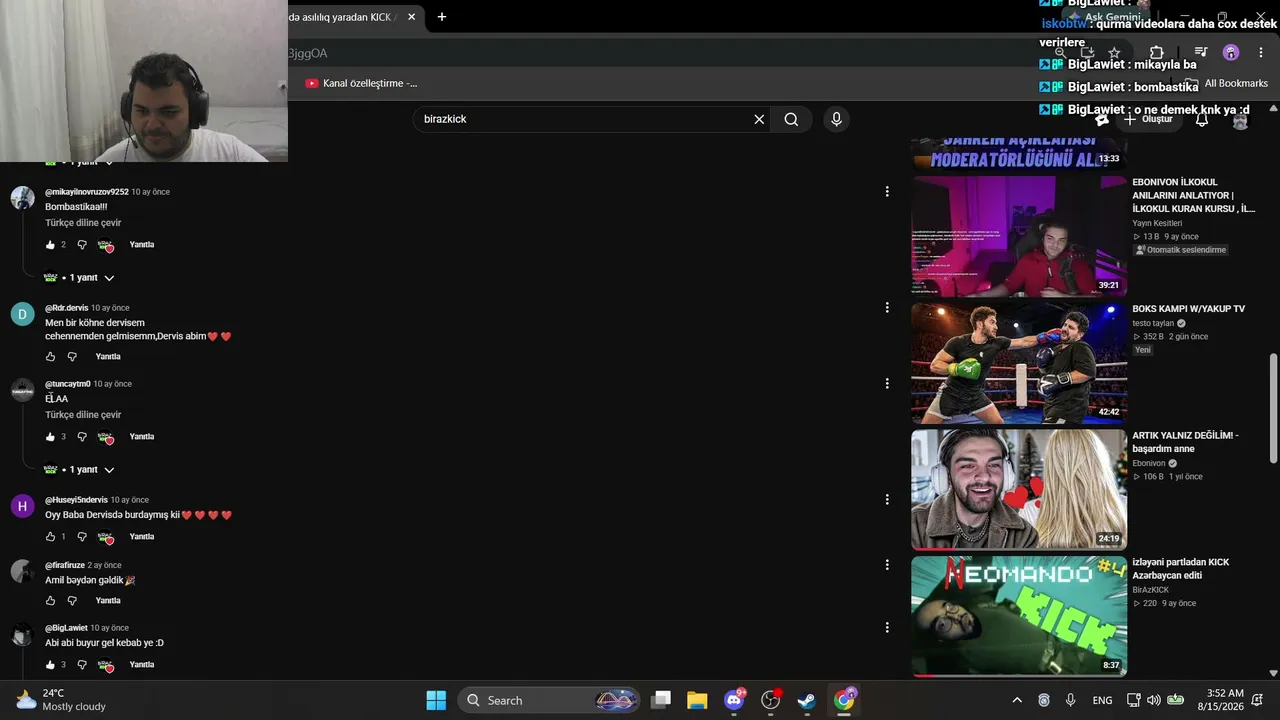Start voice search with the microphone

(836, 119)
